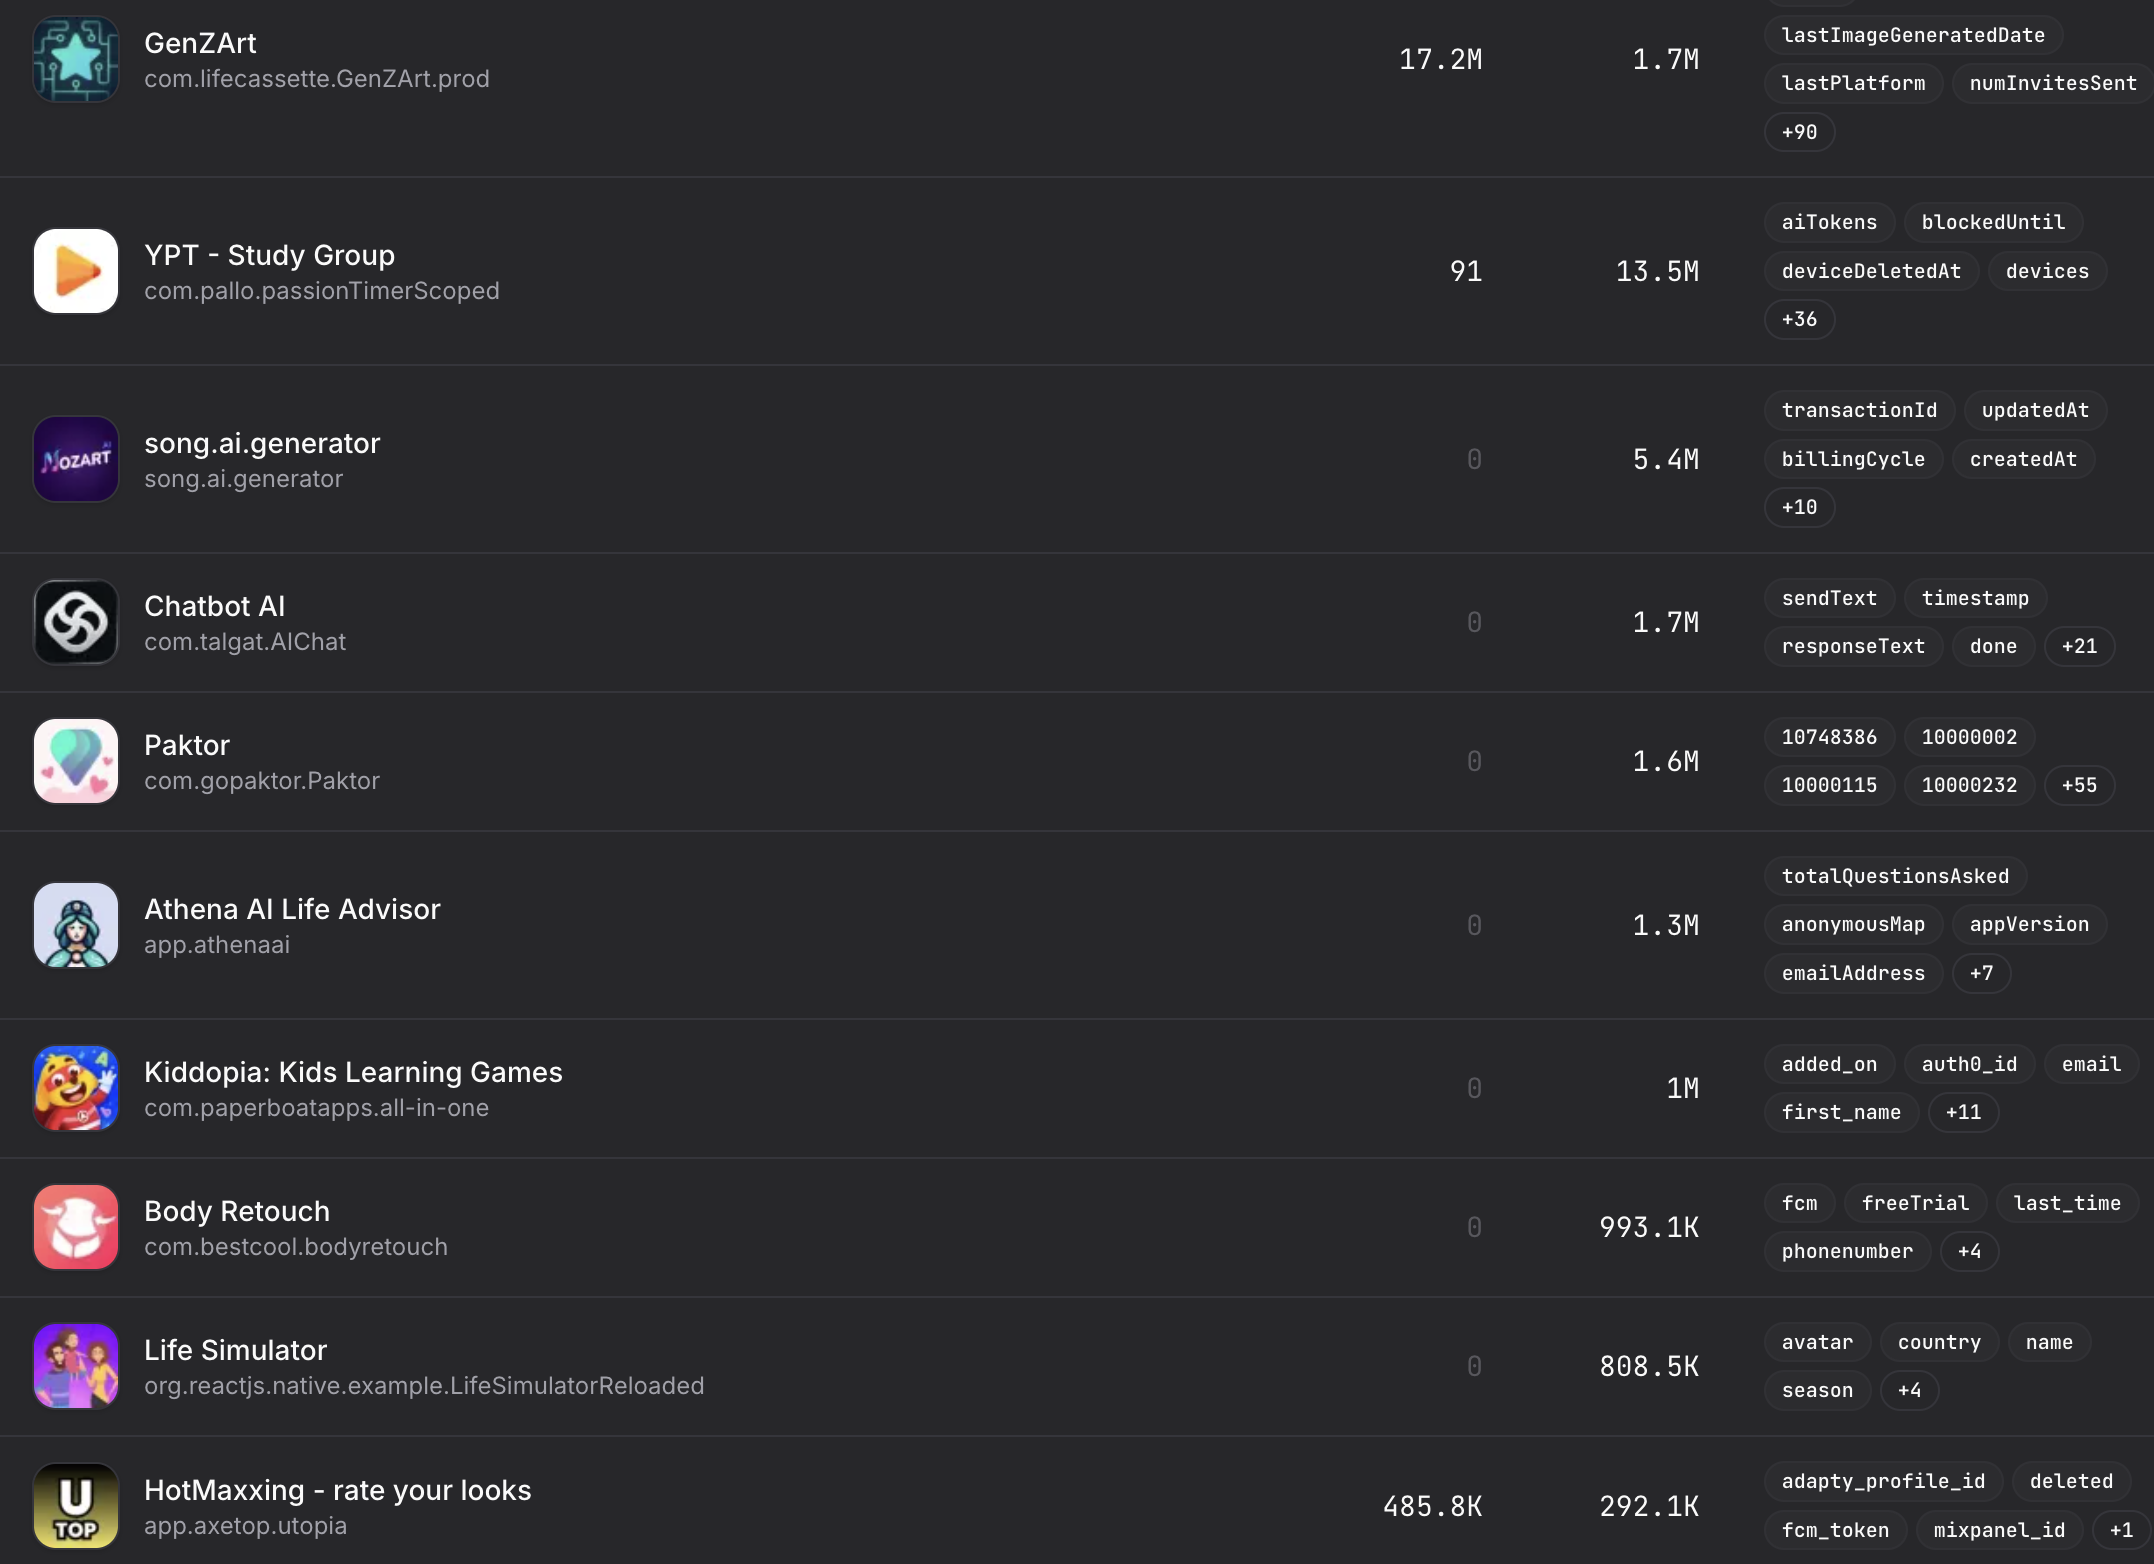The height and width of the screenshot is (1564, 2154).
Task: Select the HotMaxxing app icon
Action: click(76, 1507)
